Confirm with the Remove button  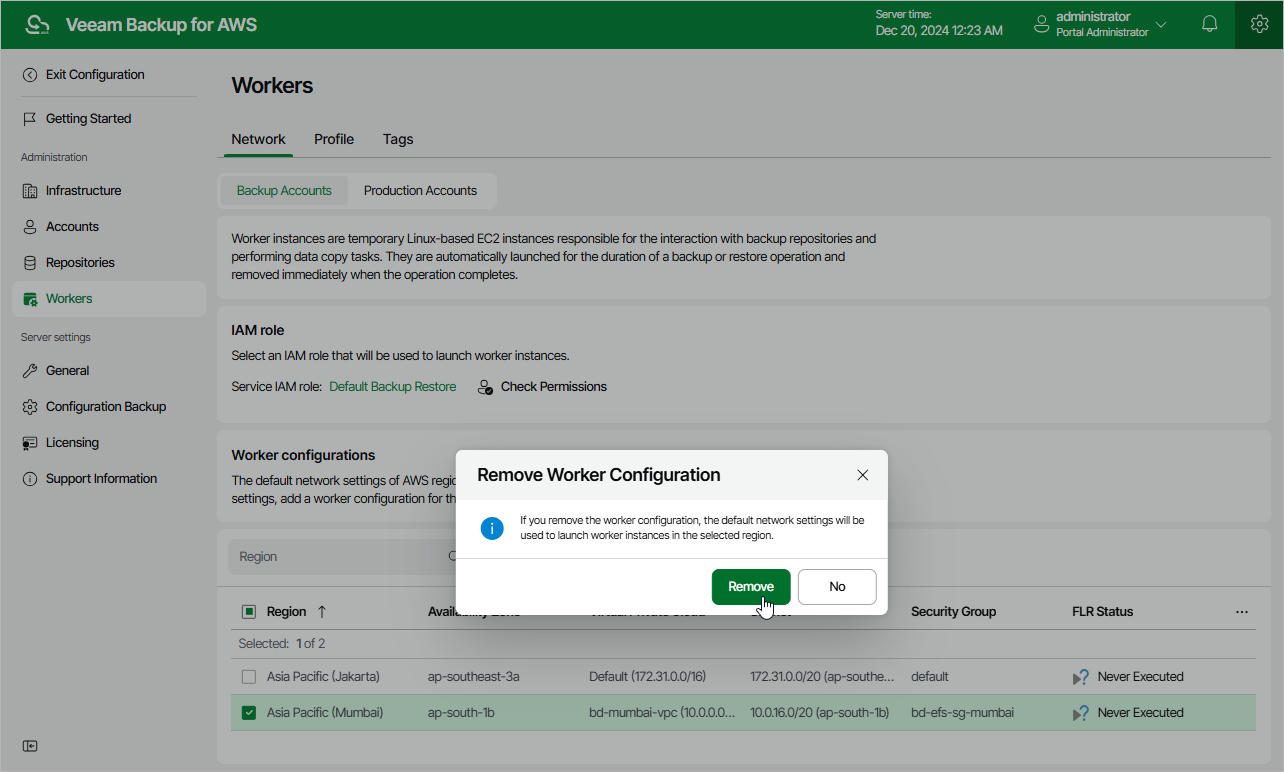pos(751,587)
